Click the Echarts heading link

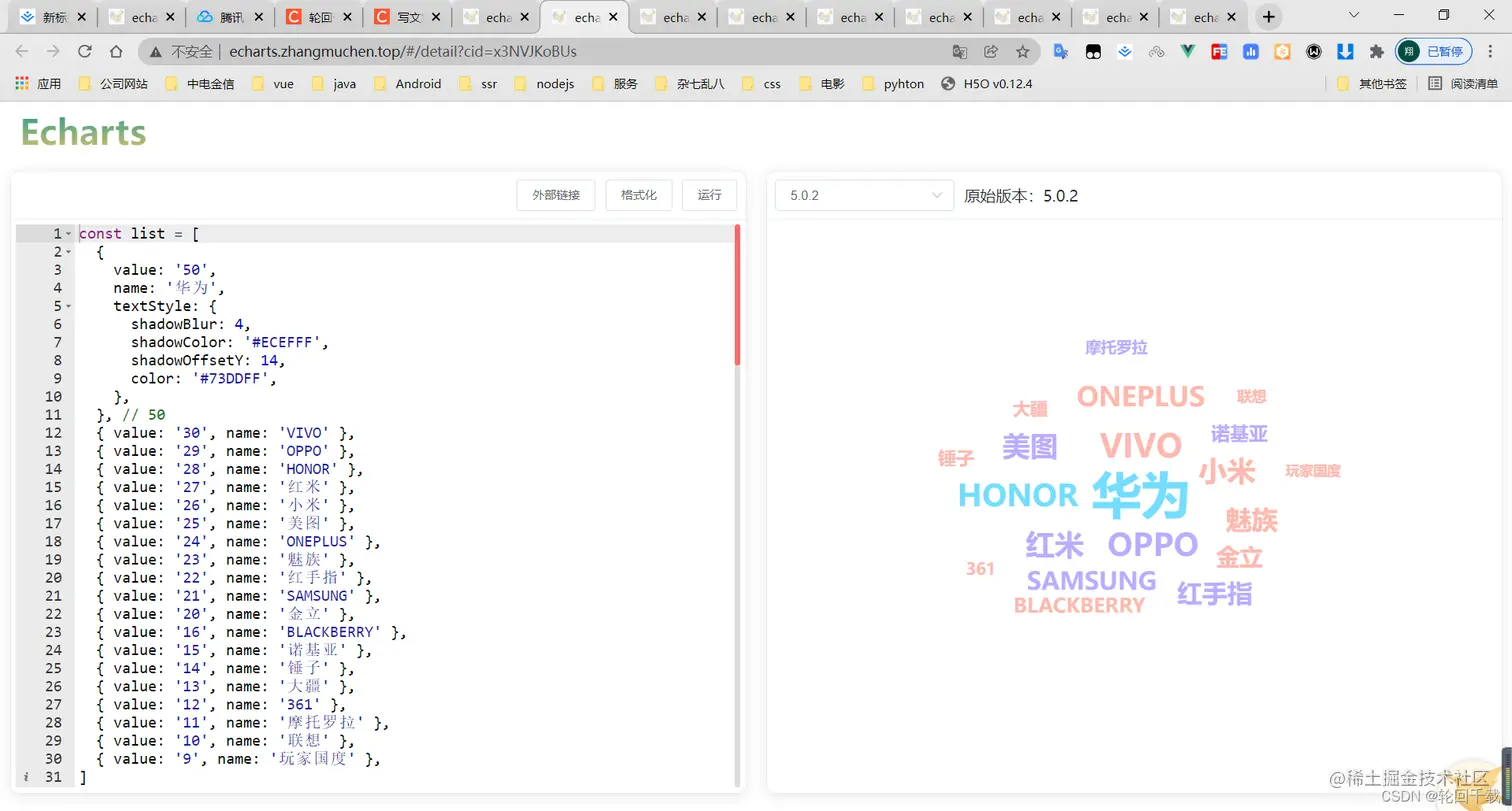click(83, 131)
